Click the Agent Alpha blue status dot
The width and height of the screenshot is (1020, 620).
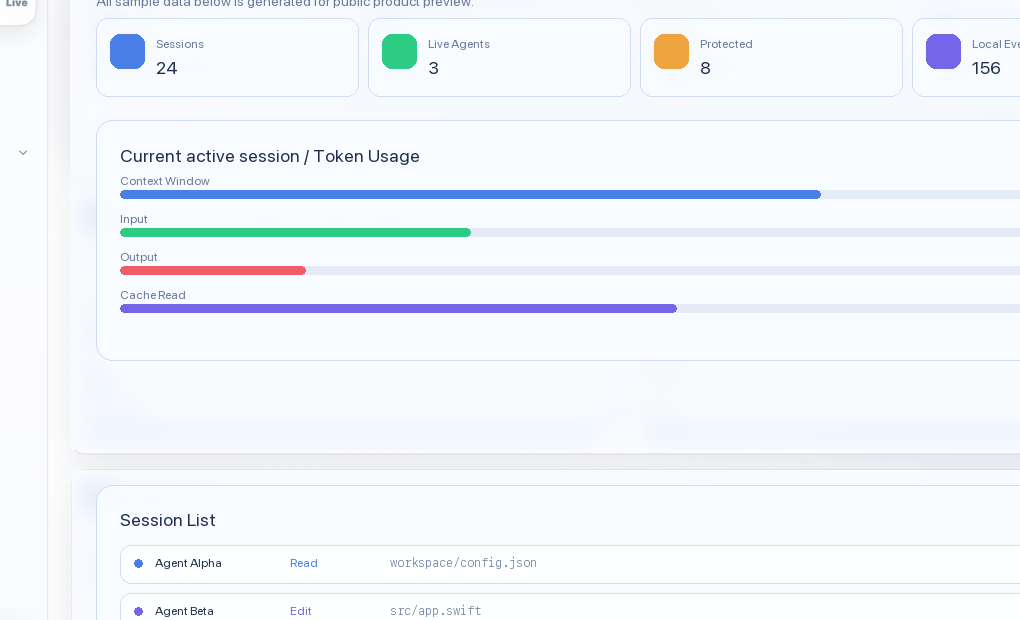139,563
